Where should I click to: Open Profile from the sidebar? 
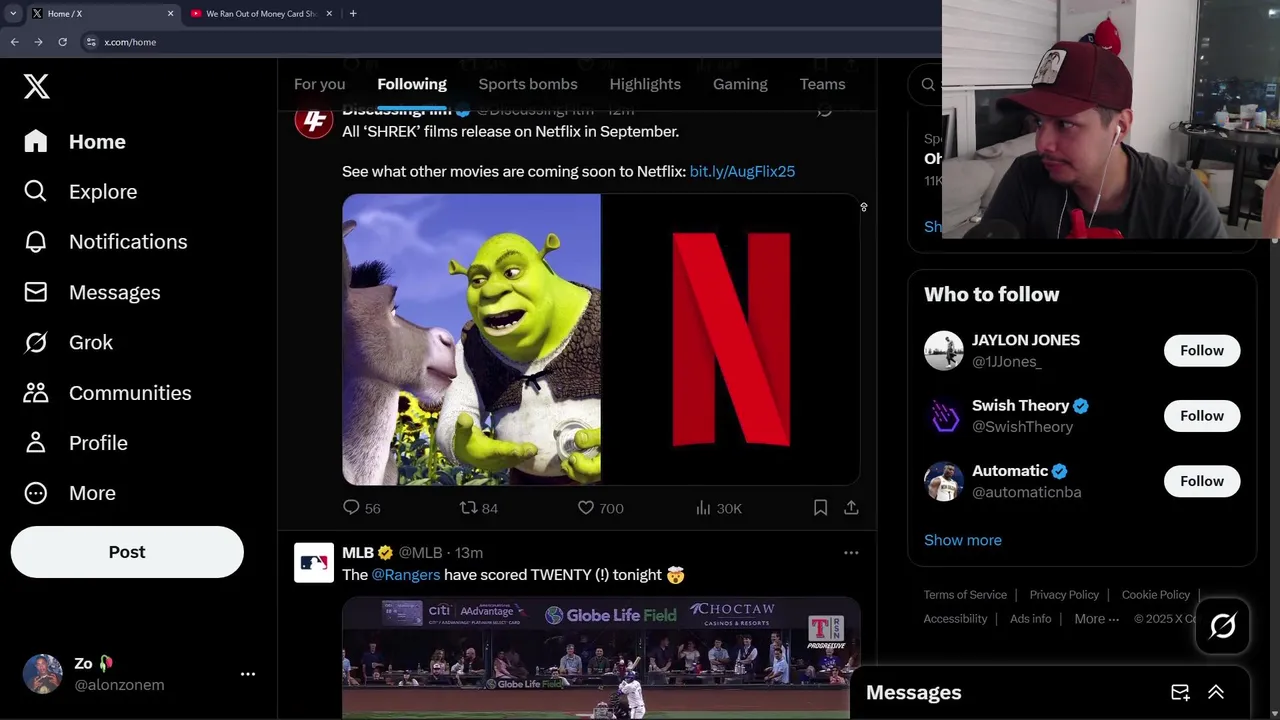click(x=75, y=443)
